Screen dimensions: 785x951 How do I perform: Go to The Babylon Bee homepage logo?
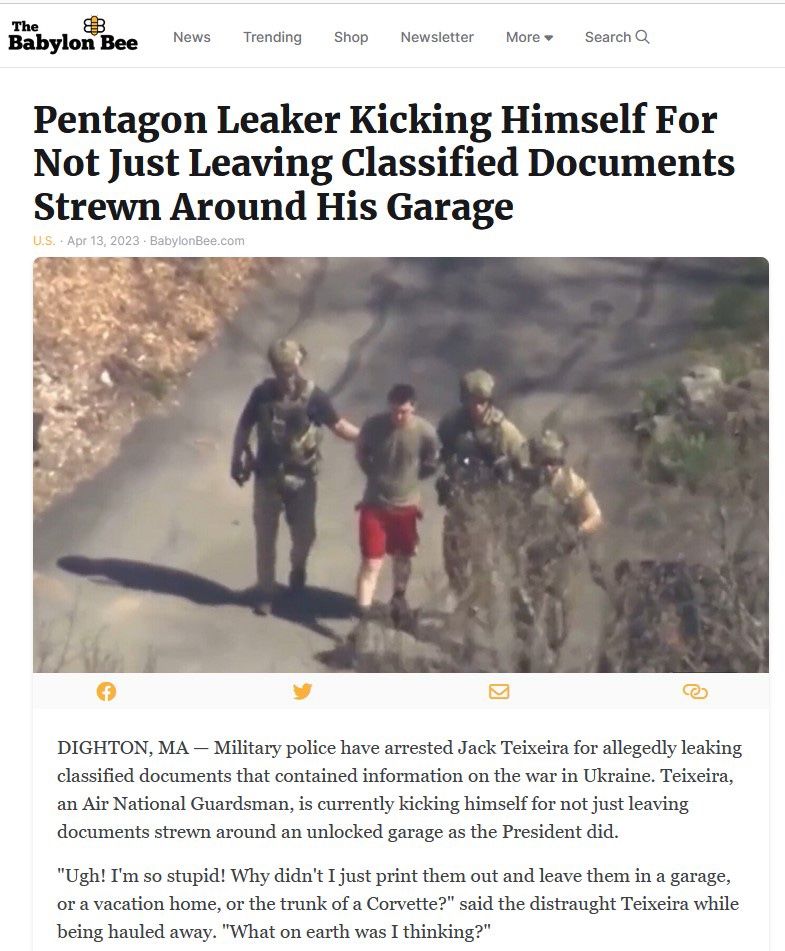pyautogui.click(x=73, y=35)
